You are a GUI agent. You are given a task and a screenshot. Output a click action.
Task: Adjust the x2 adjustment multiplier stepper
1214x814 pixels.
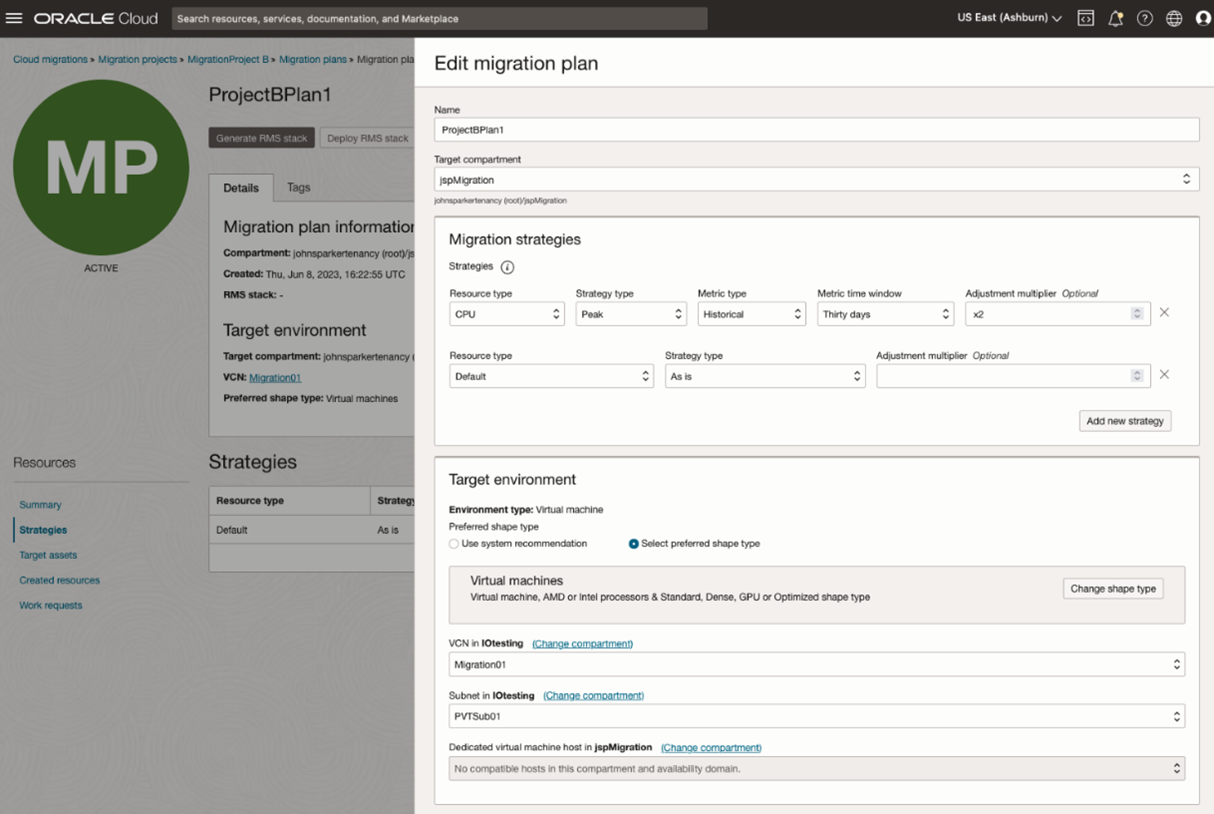click(x=1136, y=313)
